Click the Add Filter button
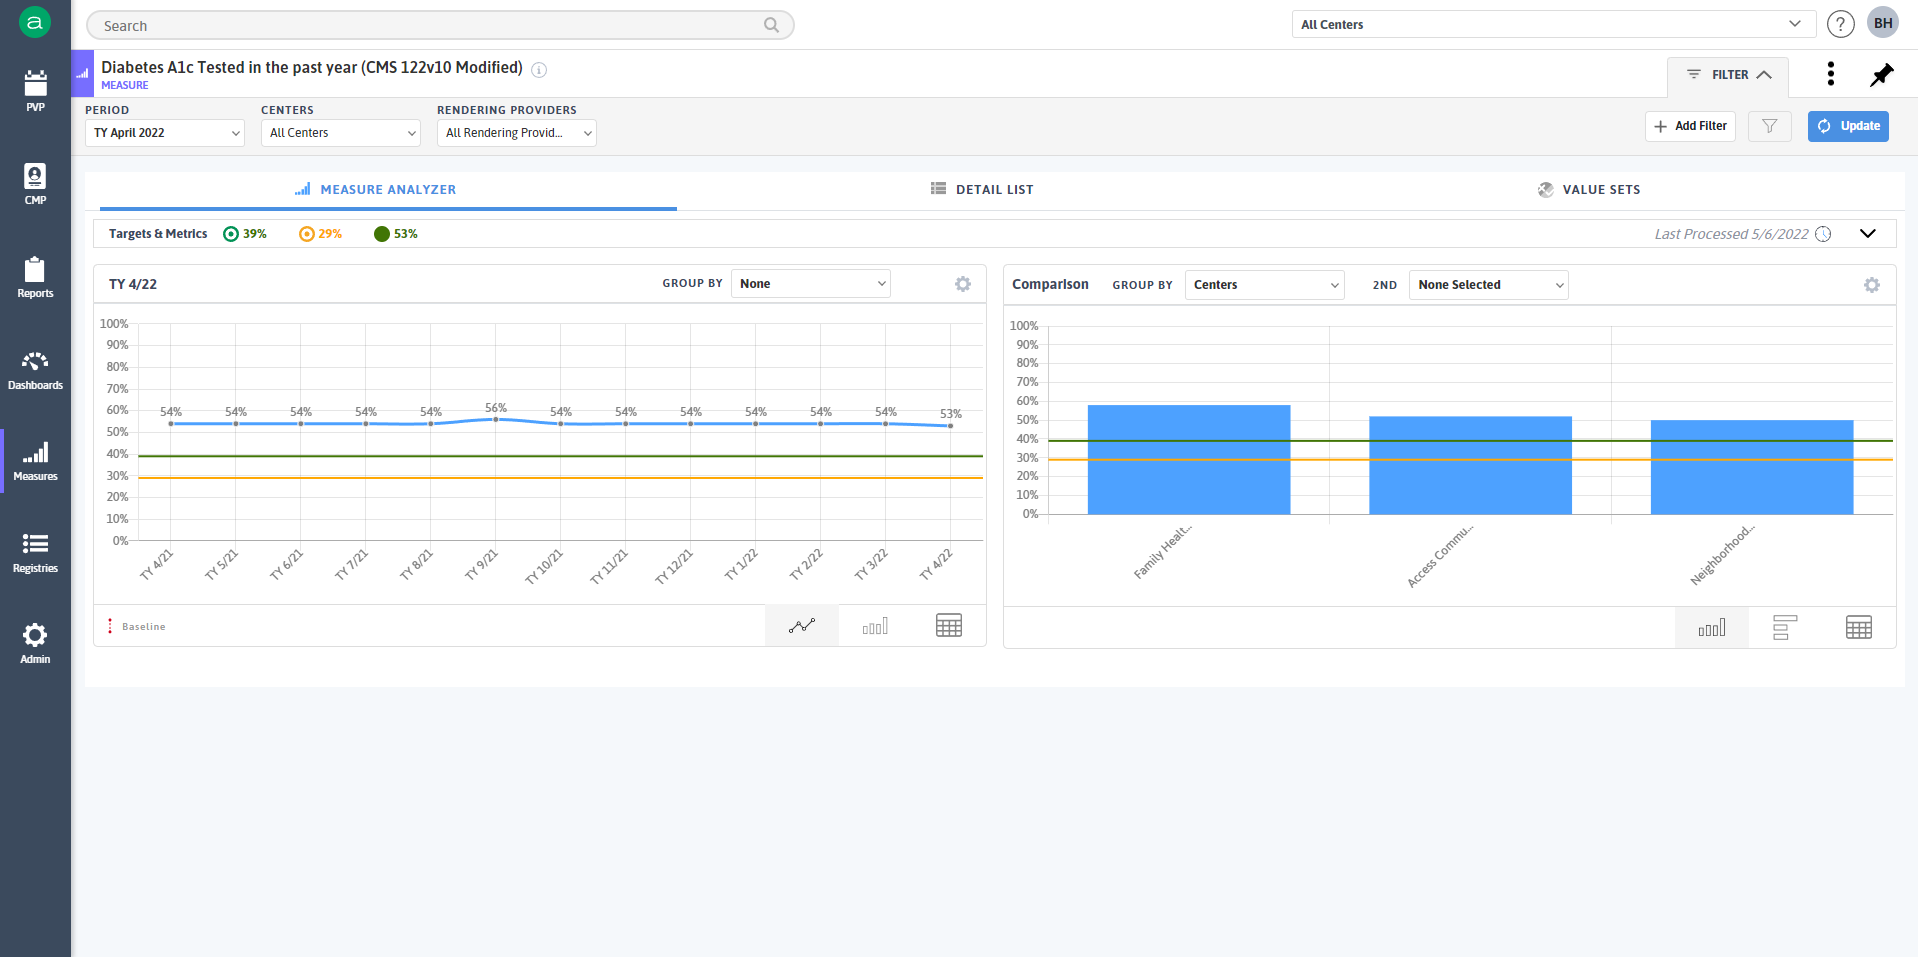Viewport: 1918px width, 961px height. tap(1690, 126)
